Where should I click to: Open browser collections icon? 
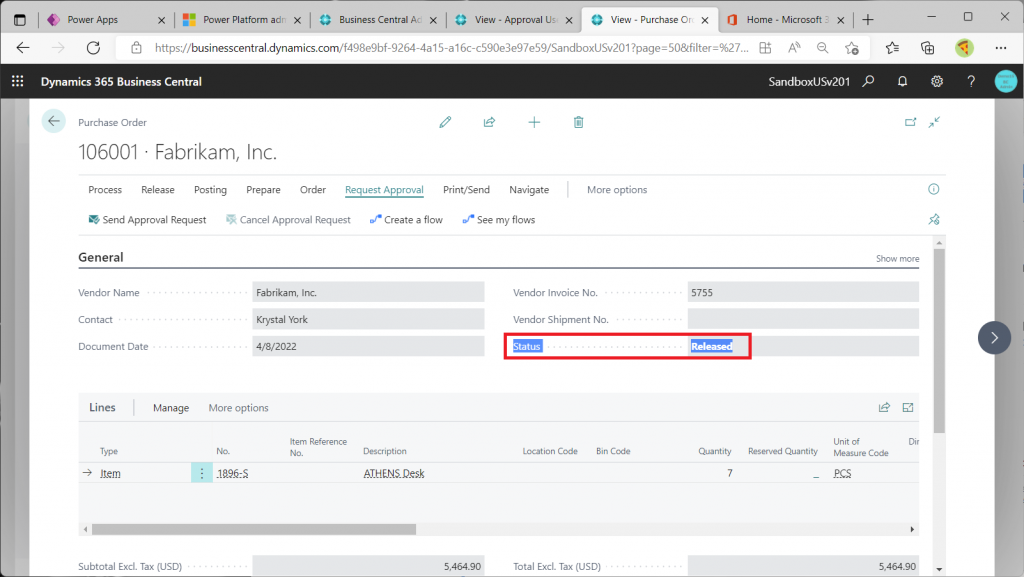[x=927, y=48]
